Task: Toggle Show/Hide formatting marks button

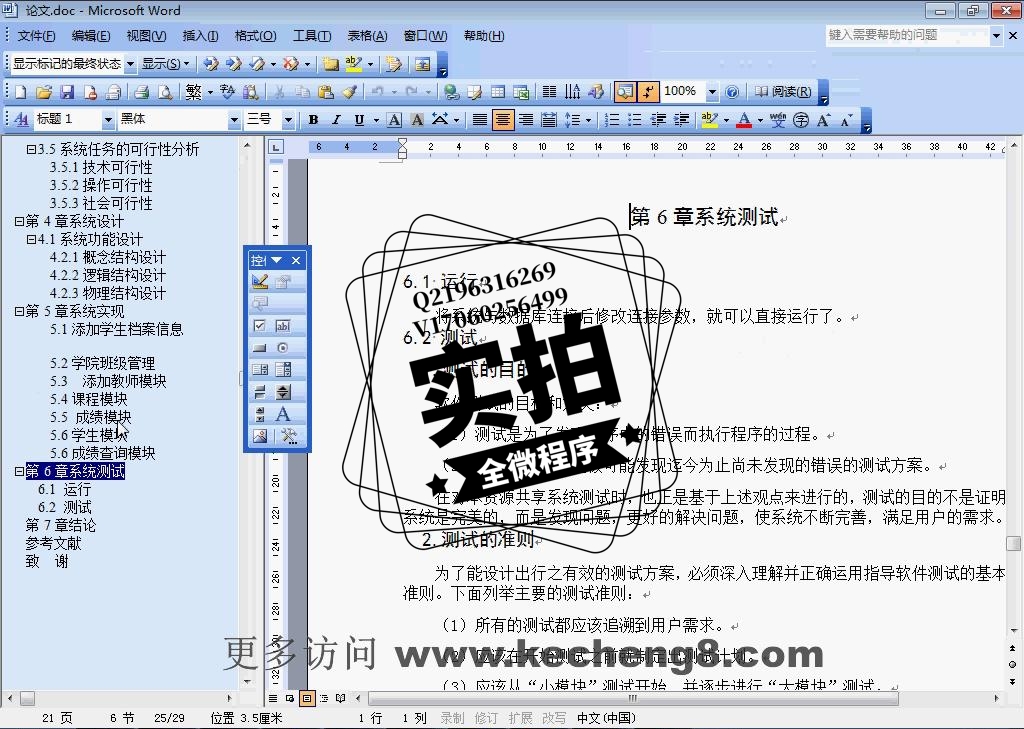Action: [x=648, y=92]
